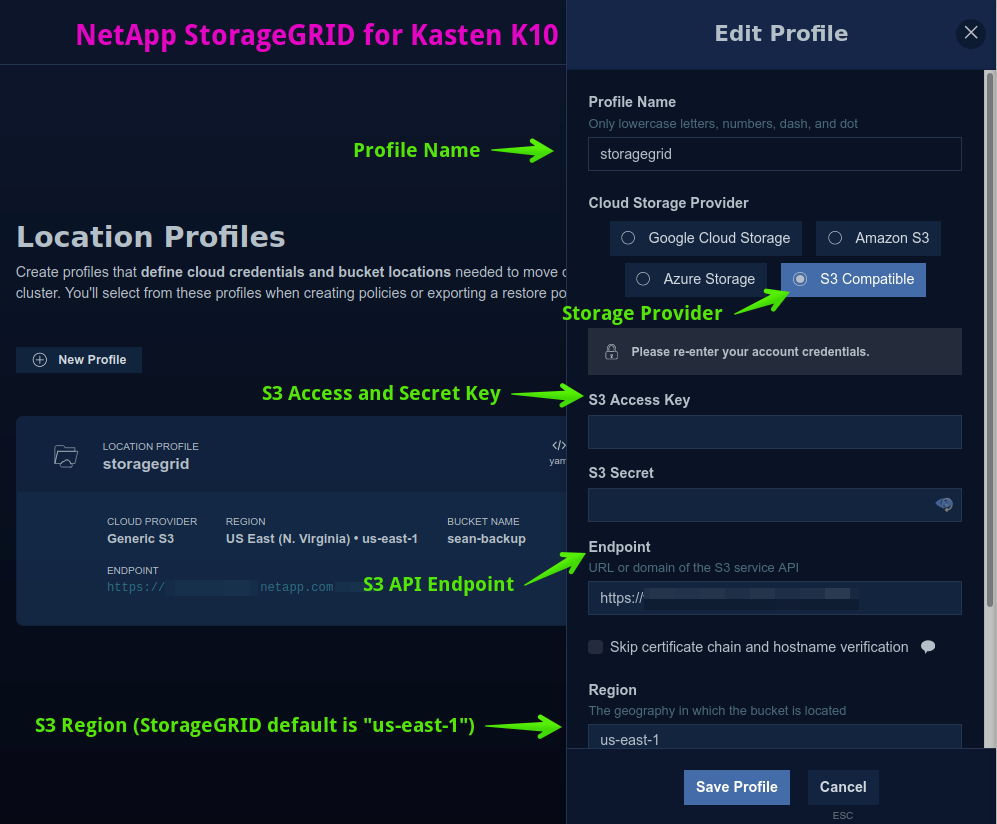Open certificate verification help bubble icon
Viewport: 997px width, 824px height.
point(928,647)
